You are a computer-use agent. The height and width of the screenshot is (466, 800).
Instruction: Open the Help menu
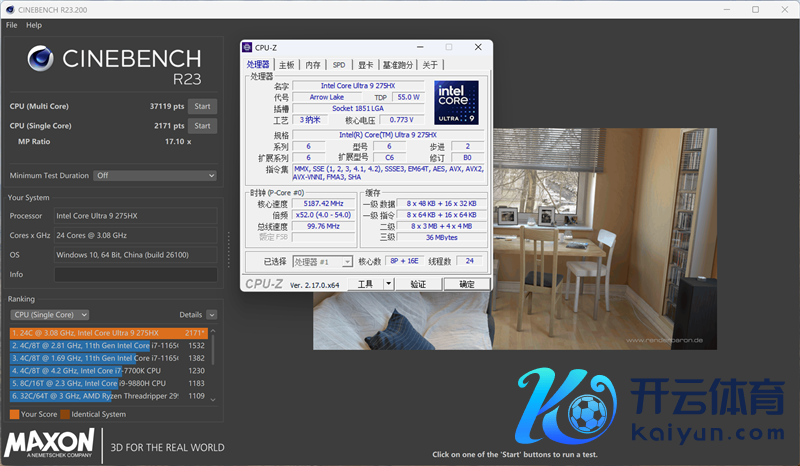coord(34,24)
